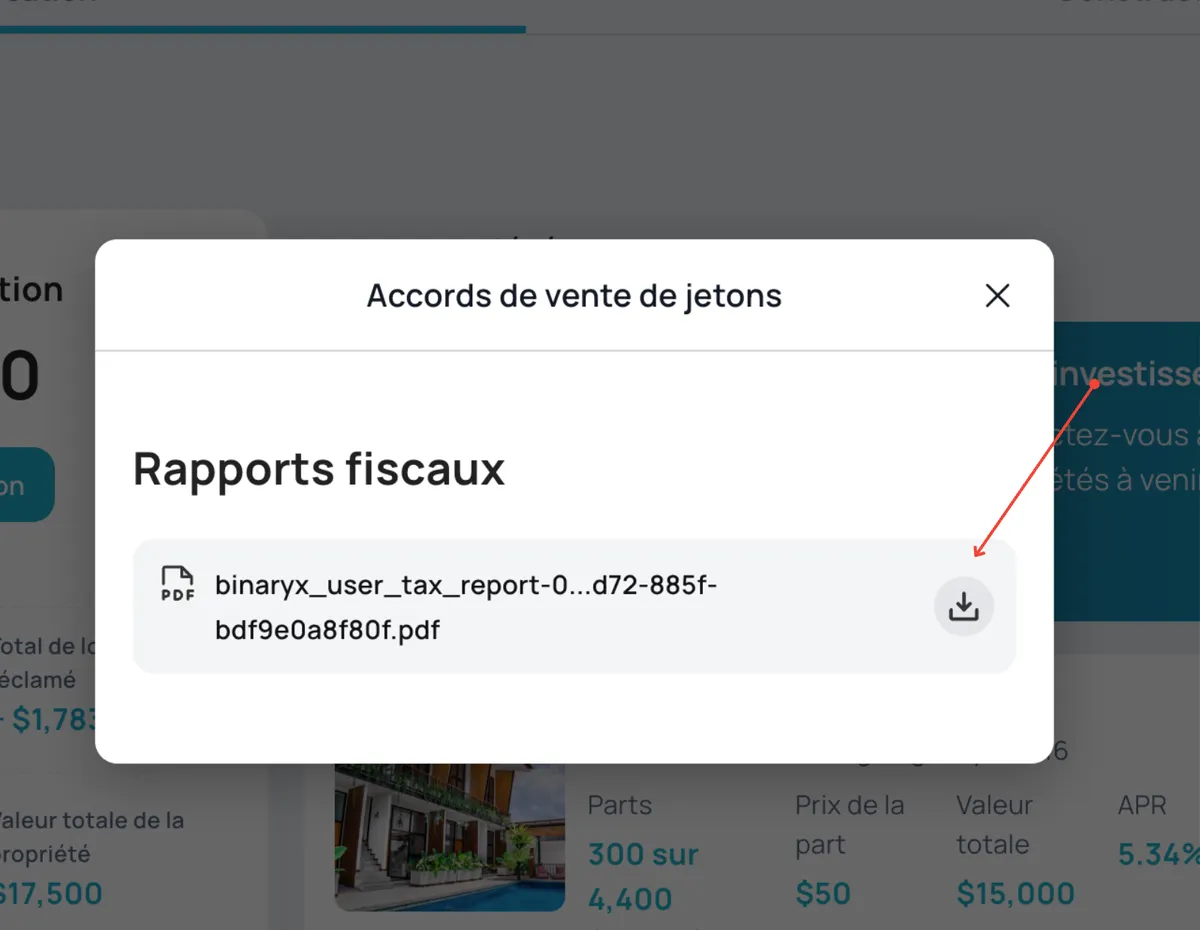Click the Parts column label

[619, 805]
